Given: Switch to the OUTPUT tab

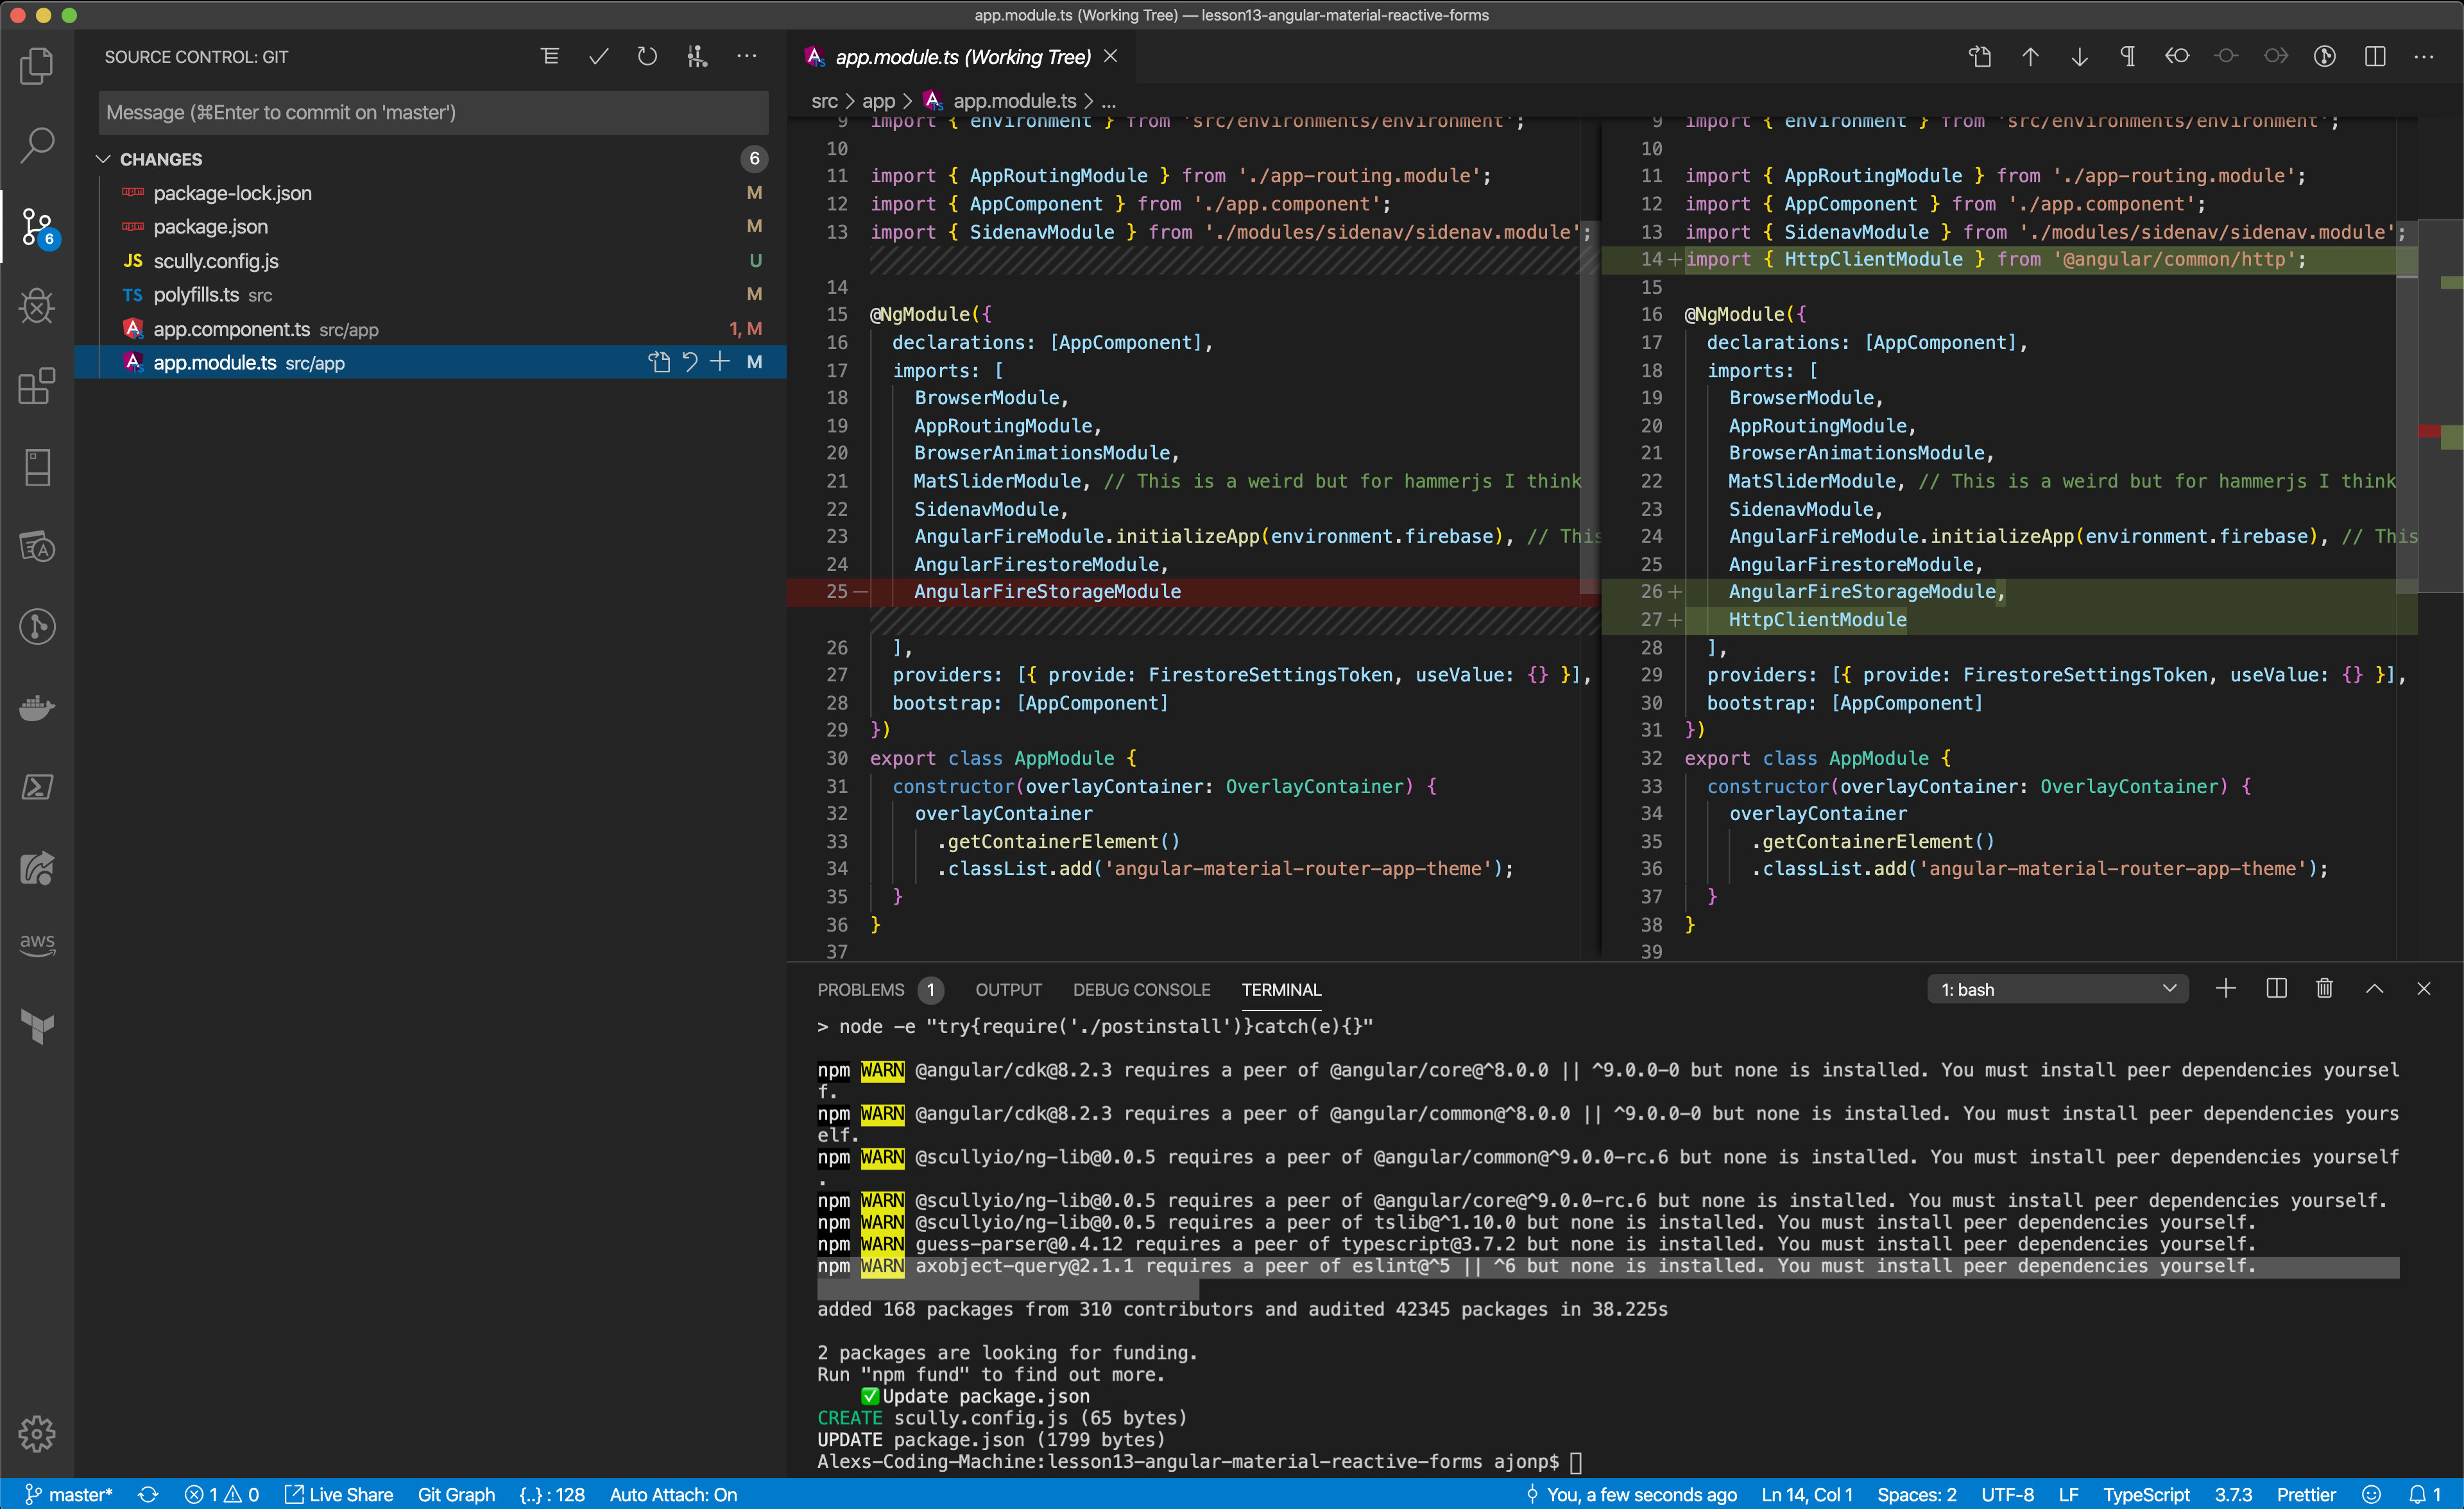Looking at the screenshot, I should click(1008, 989).
